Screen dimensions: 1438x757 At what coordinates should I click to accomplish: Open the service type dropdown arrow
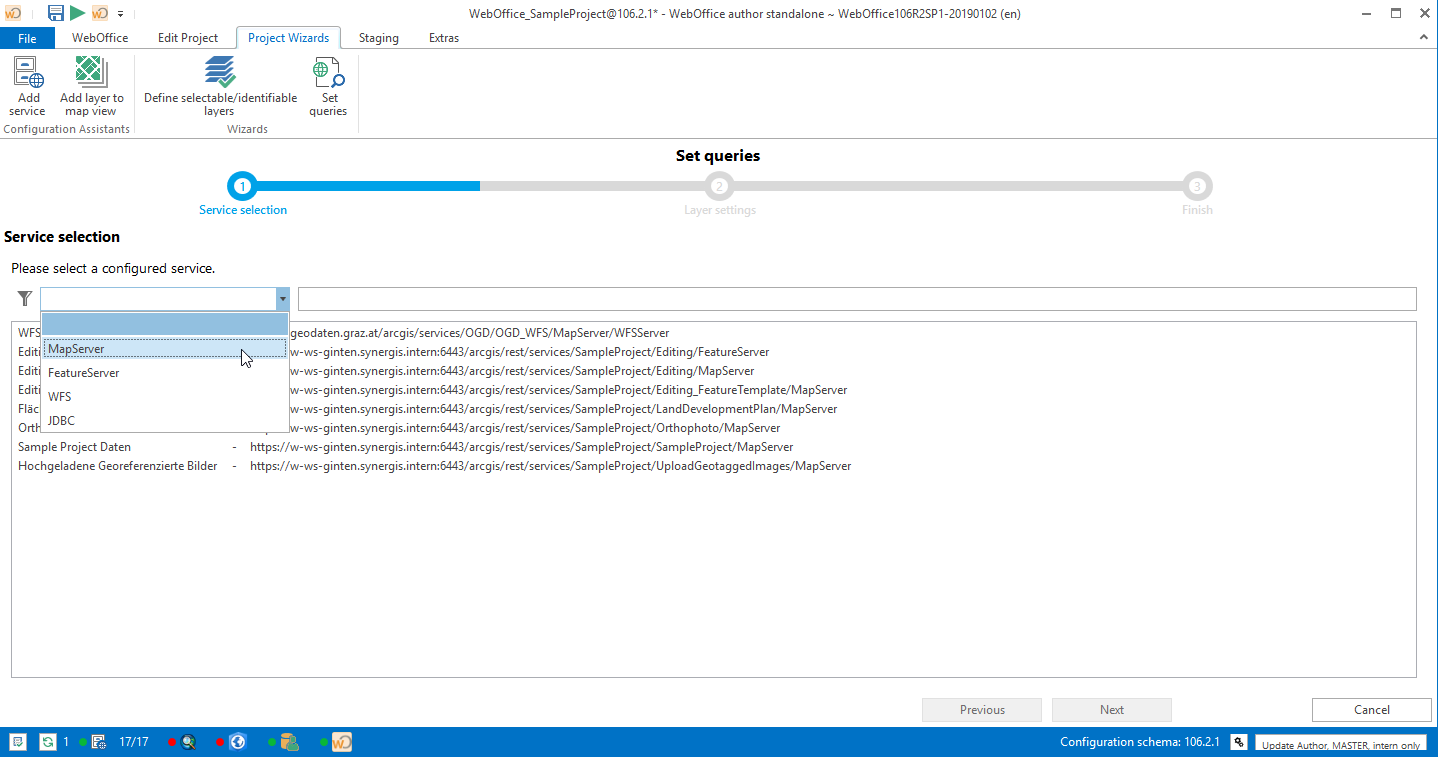[282, 298]
